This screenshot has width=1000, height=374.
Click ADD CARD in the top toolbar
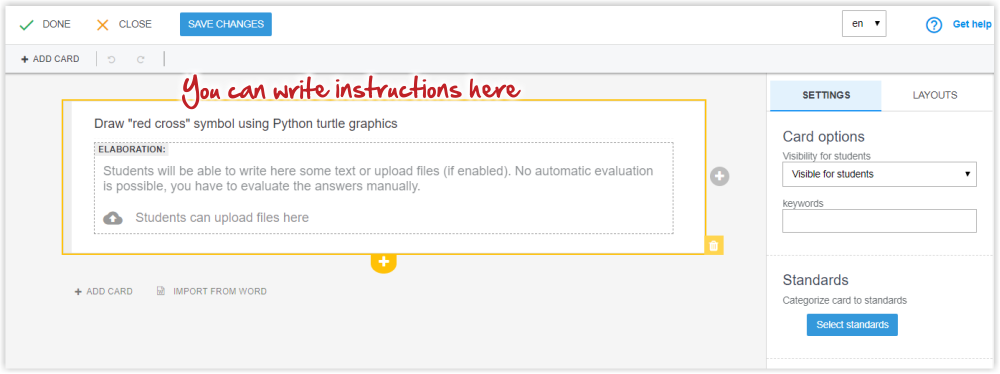tap(50, 59)
